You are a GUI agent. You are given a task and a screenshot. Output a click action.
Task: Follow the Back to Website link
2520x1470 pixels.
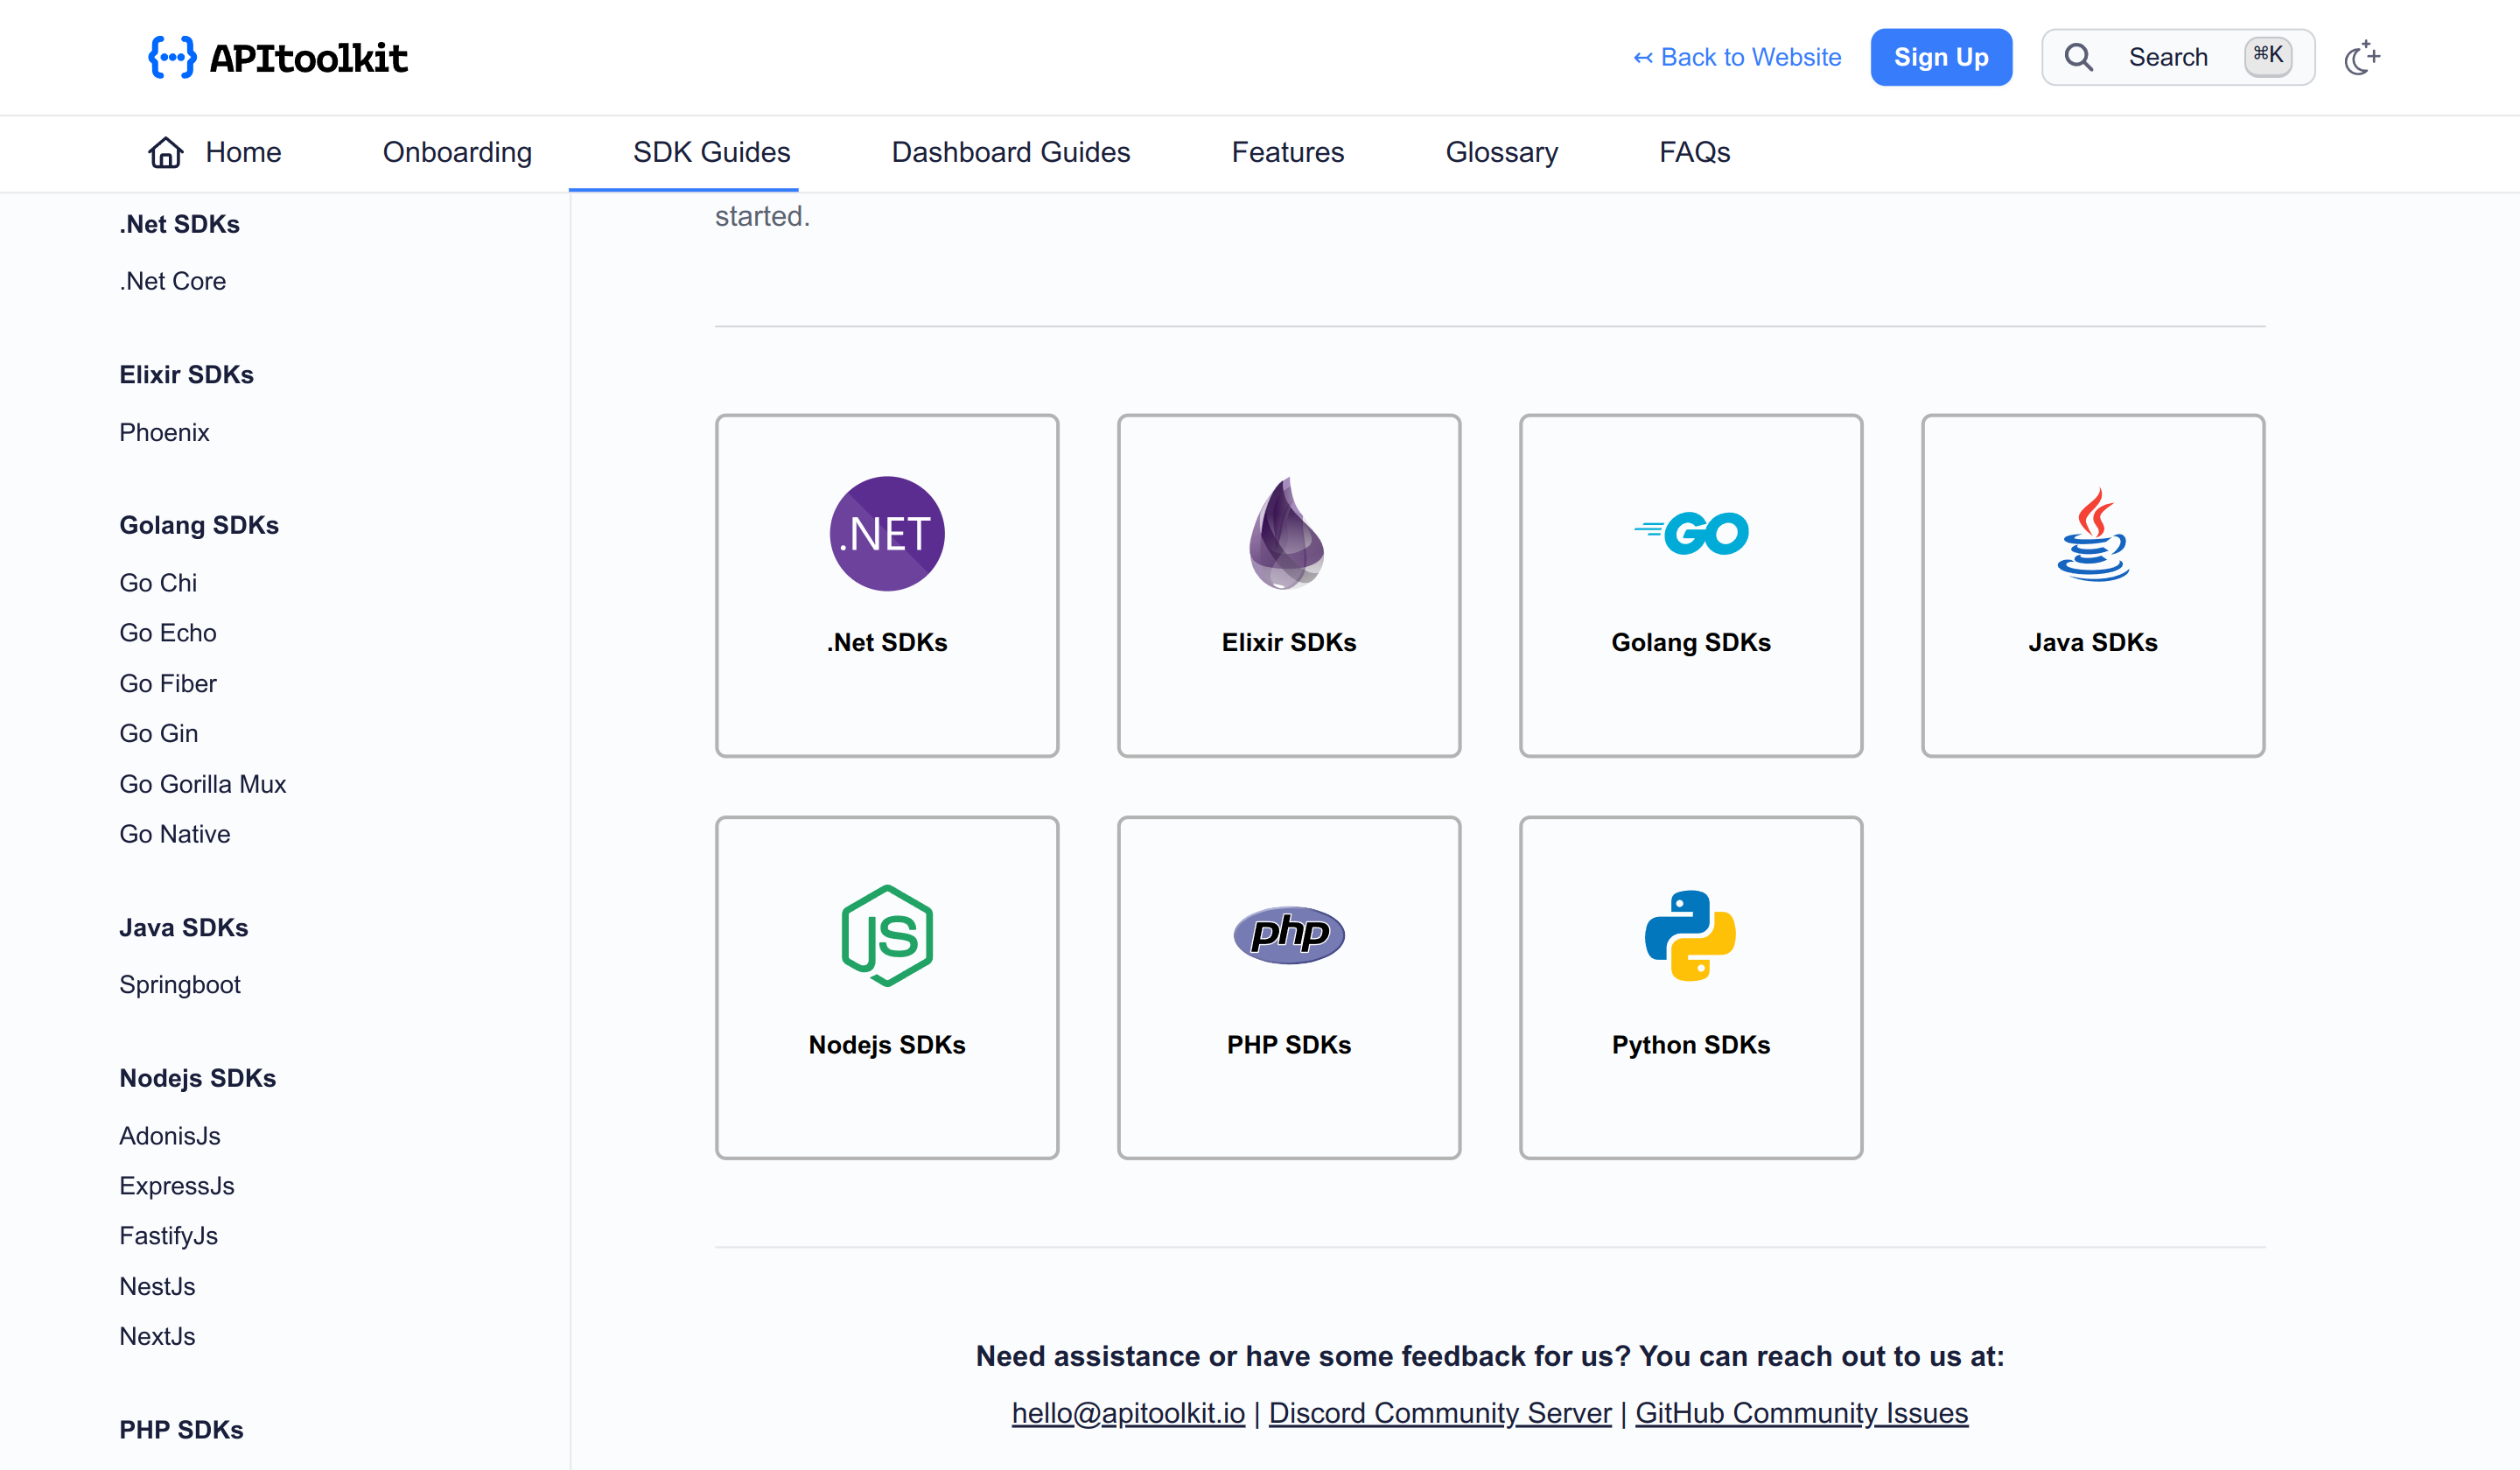1737,57
